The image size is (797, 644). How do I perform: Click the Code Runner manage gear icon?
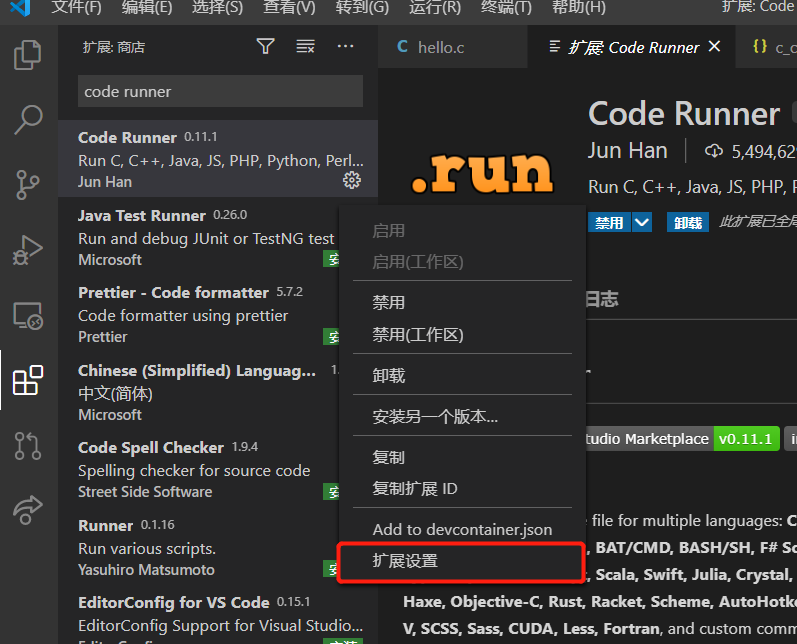(x=352, y=180)
